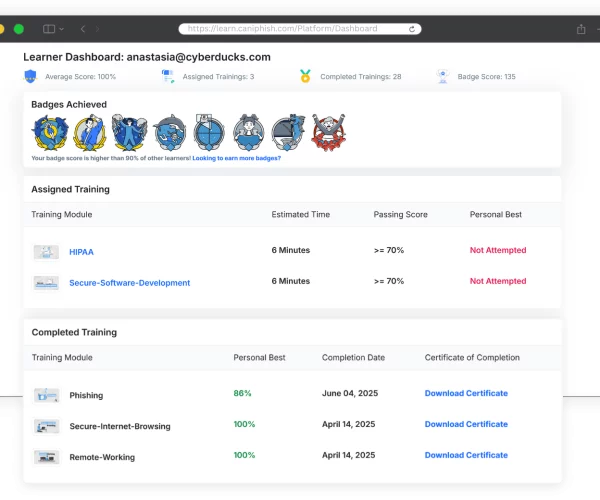600x500 pixels.
Task: Open the HIPAA training module link
Action: 81,251
